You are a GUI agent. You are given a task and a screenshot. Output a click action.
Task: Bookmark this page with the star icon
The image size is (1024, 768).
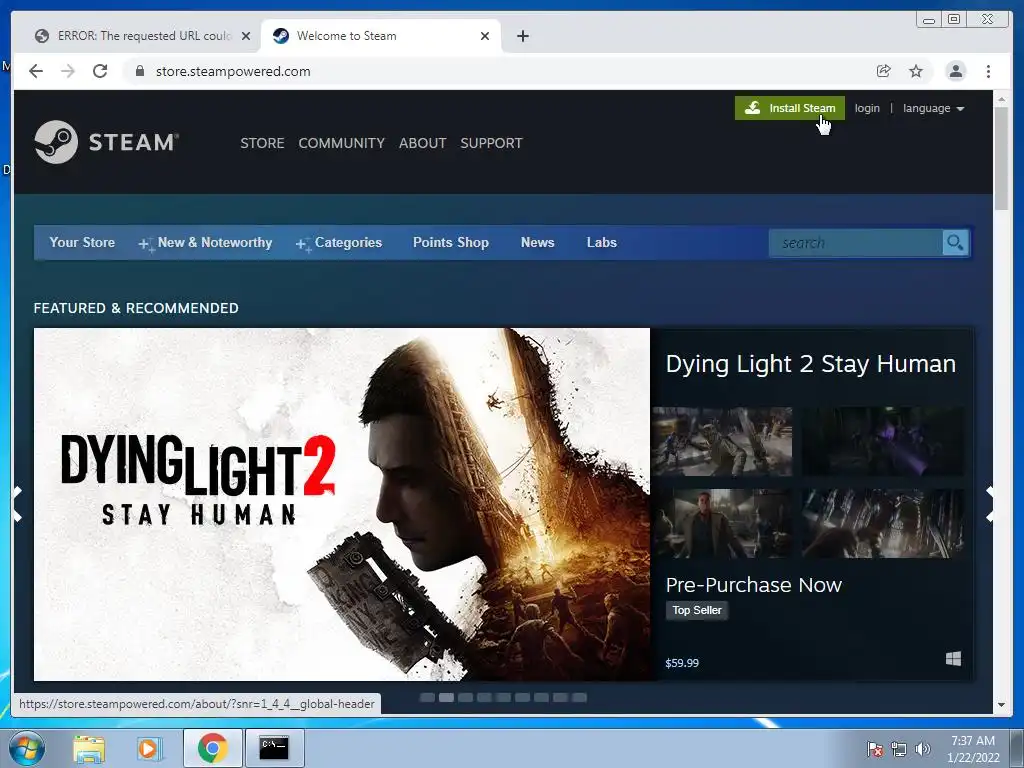pos(916,71)
